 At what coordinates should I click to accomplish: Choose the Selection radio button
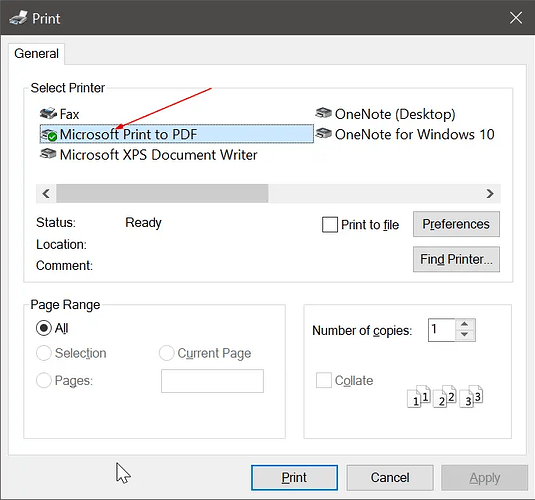tap(44, 353)
